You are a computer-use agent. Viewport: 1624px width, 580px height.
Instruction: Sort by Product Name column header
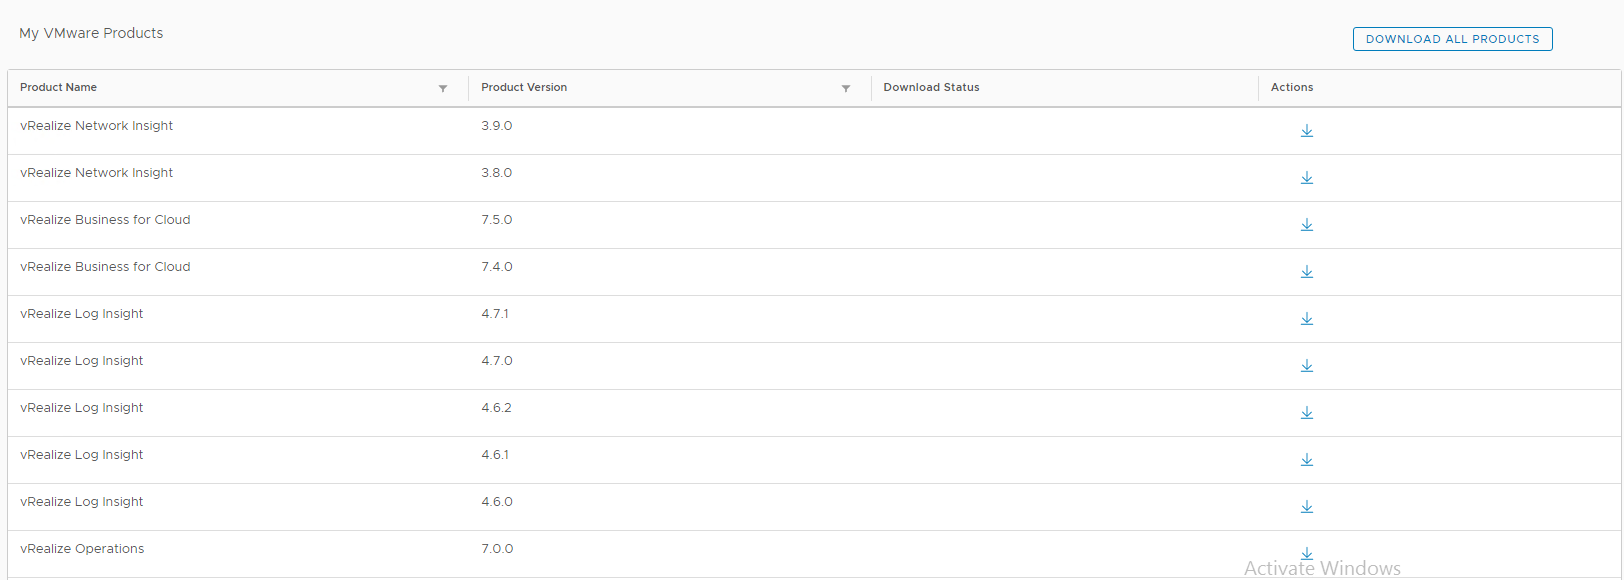pos(59,88)
